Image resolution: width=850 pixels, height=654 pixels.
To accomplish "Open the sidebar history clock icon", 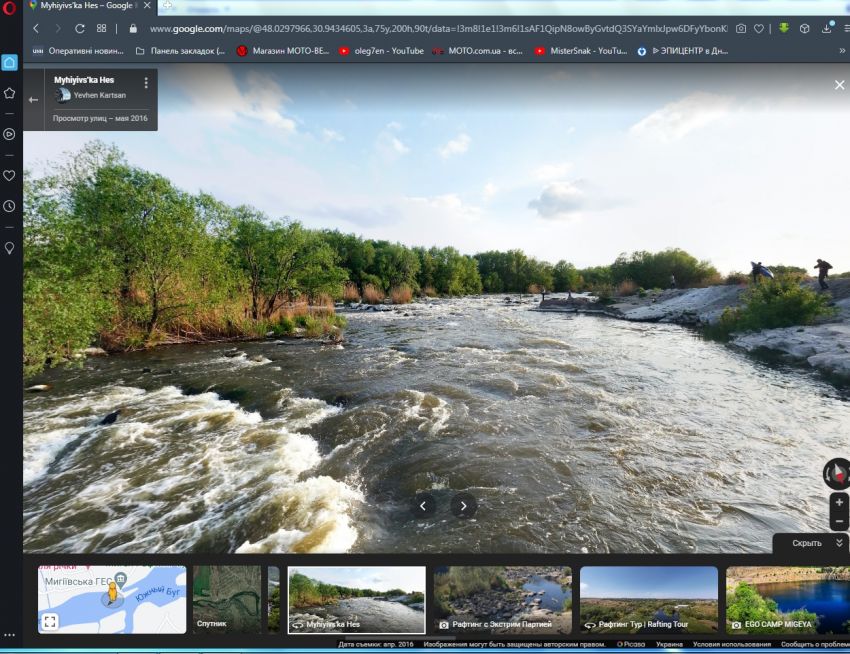I will tap(9, 206).
